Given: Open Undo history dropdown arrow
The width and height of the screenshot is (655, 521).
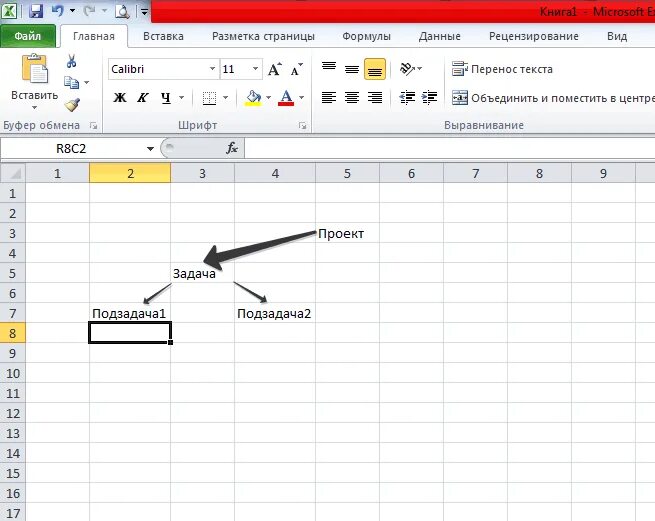Looking at the screenshot, I should click(72, 11).
